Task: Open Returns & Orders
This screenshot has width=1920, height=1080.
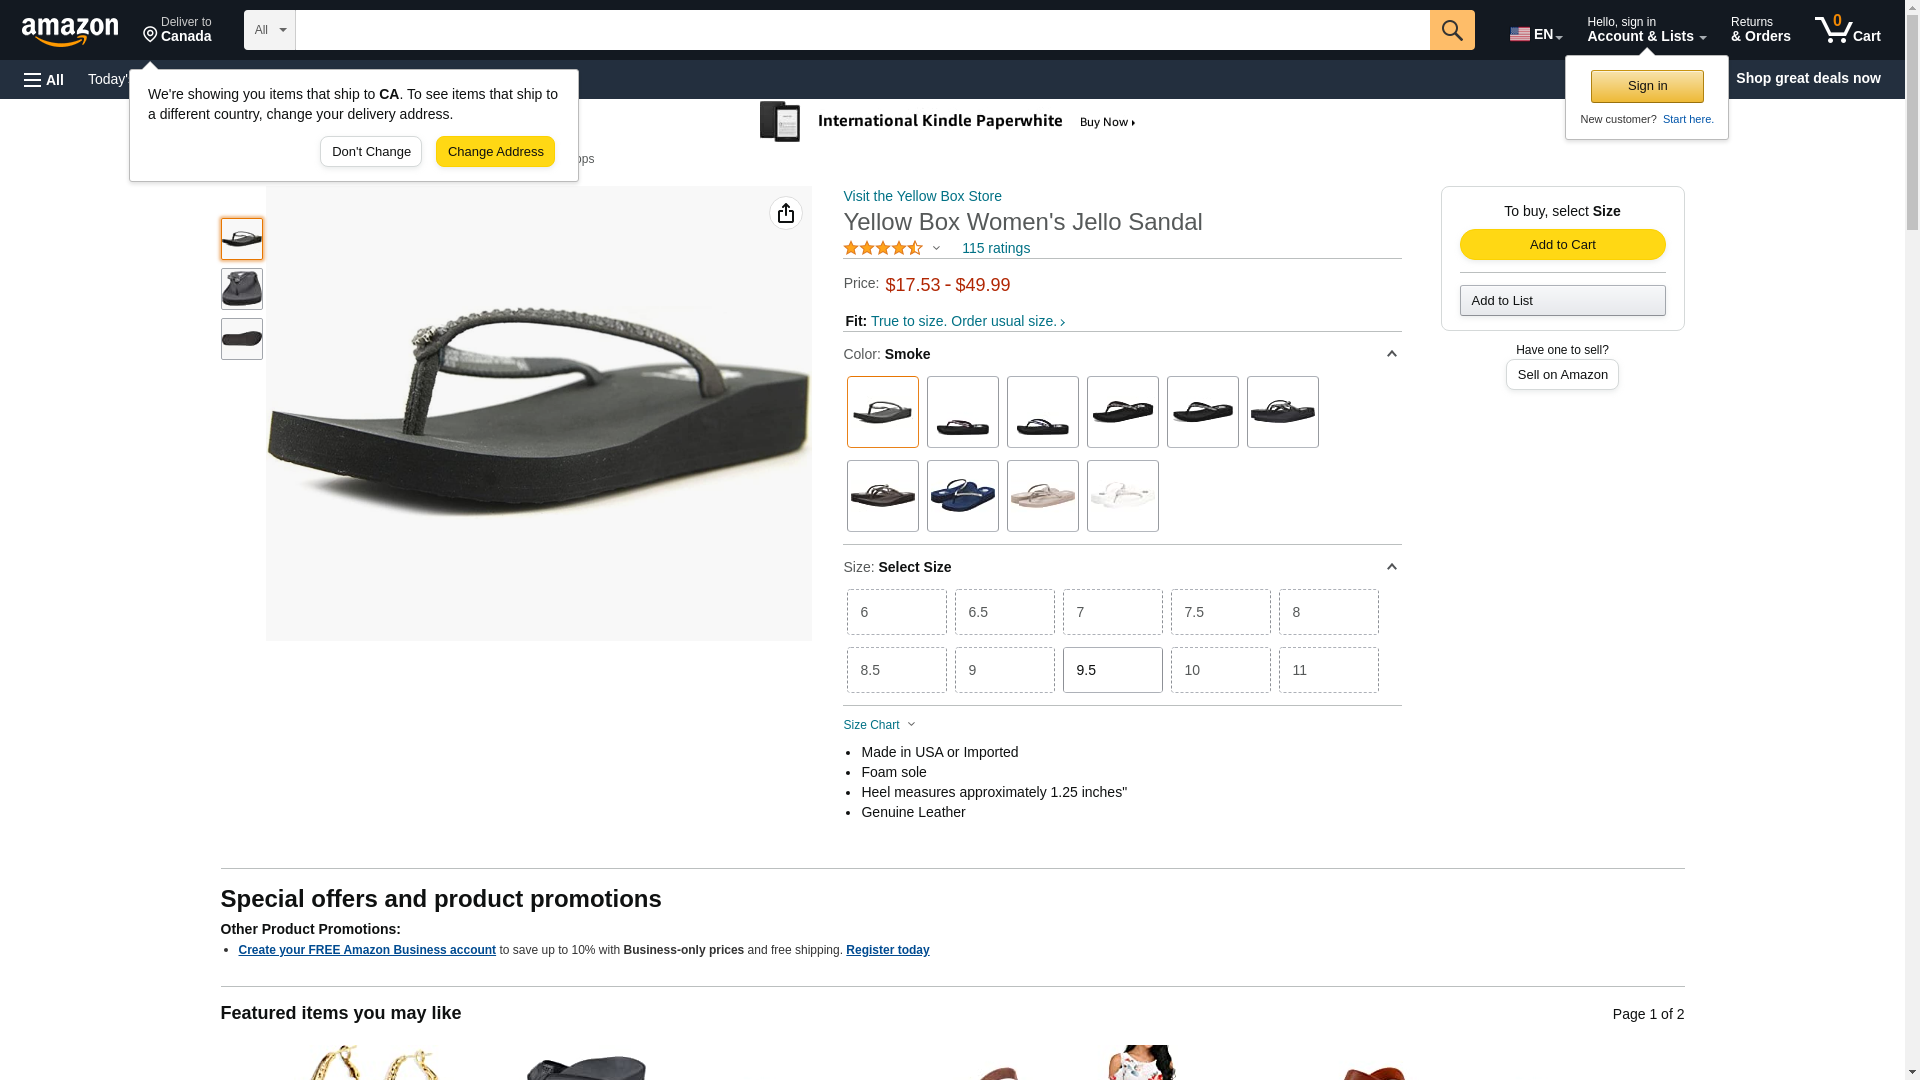Action: click(1760, 30)
